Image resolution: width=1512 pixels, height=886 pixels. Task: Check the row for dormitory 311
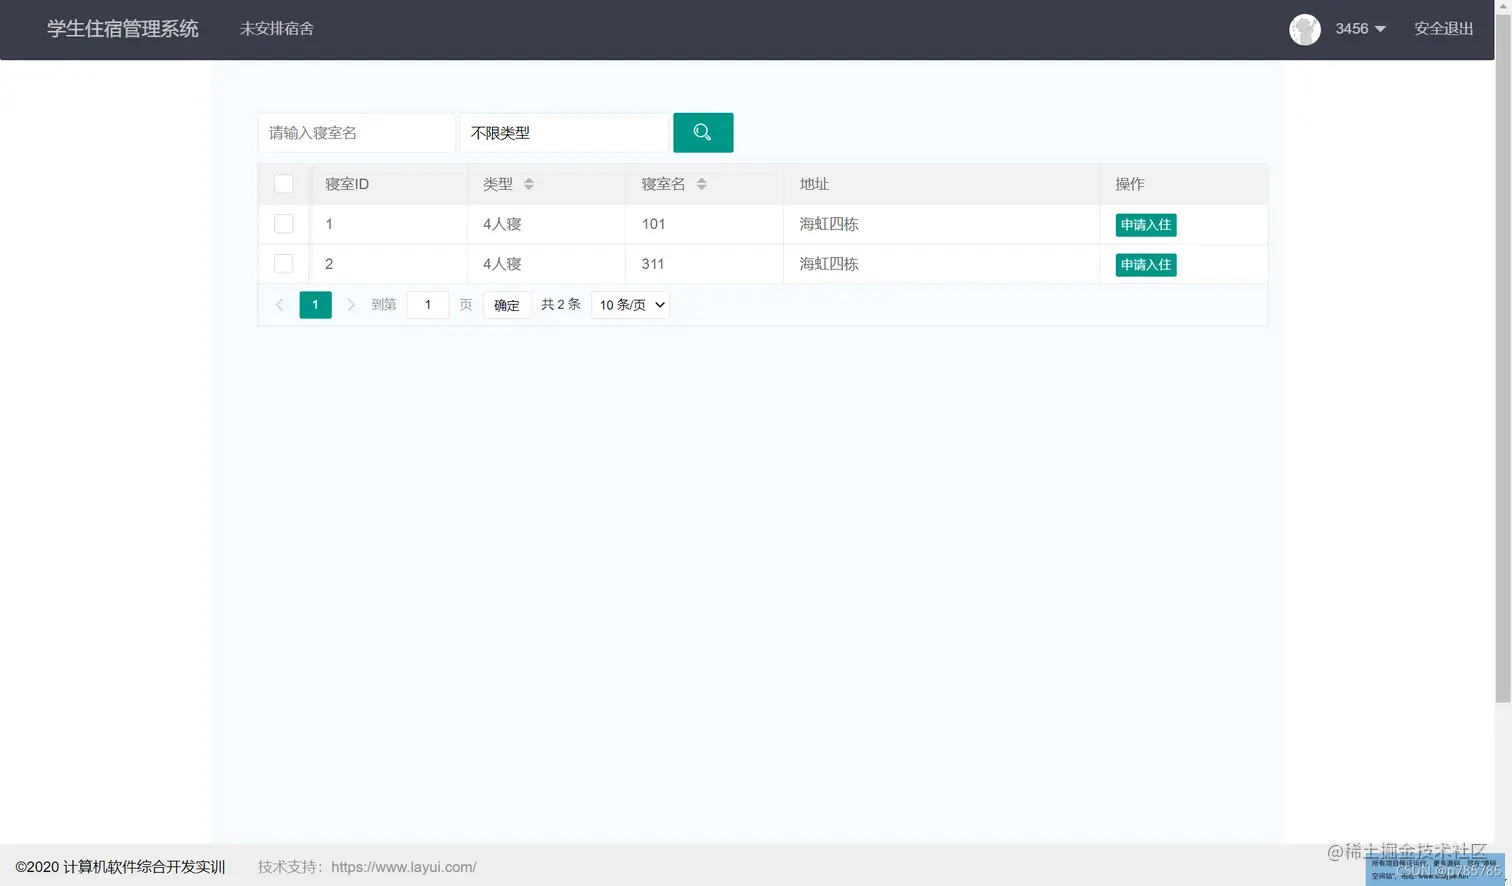click(x=284, y=264)
